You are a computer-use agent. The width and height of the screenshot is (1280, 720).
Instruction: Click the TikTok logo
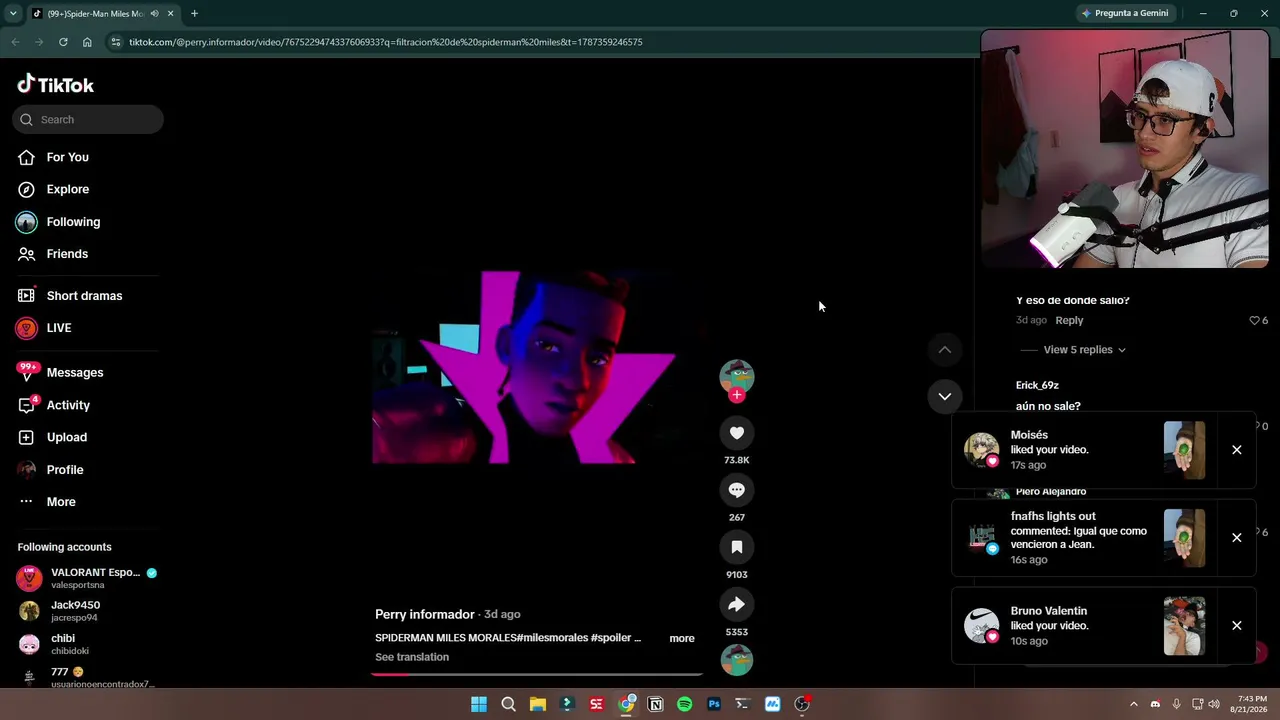[x=56, y=85]
